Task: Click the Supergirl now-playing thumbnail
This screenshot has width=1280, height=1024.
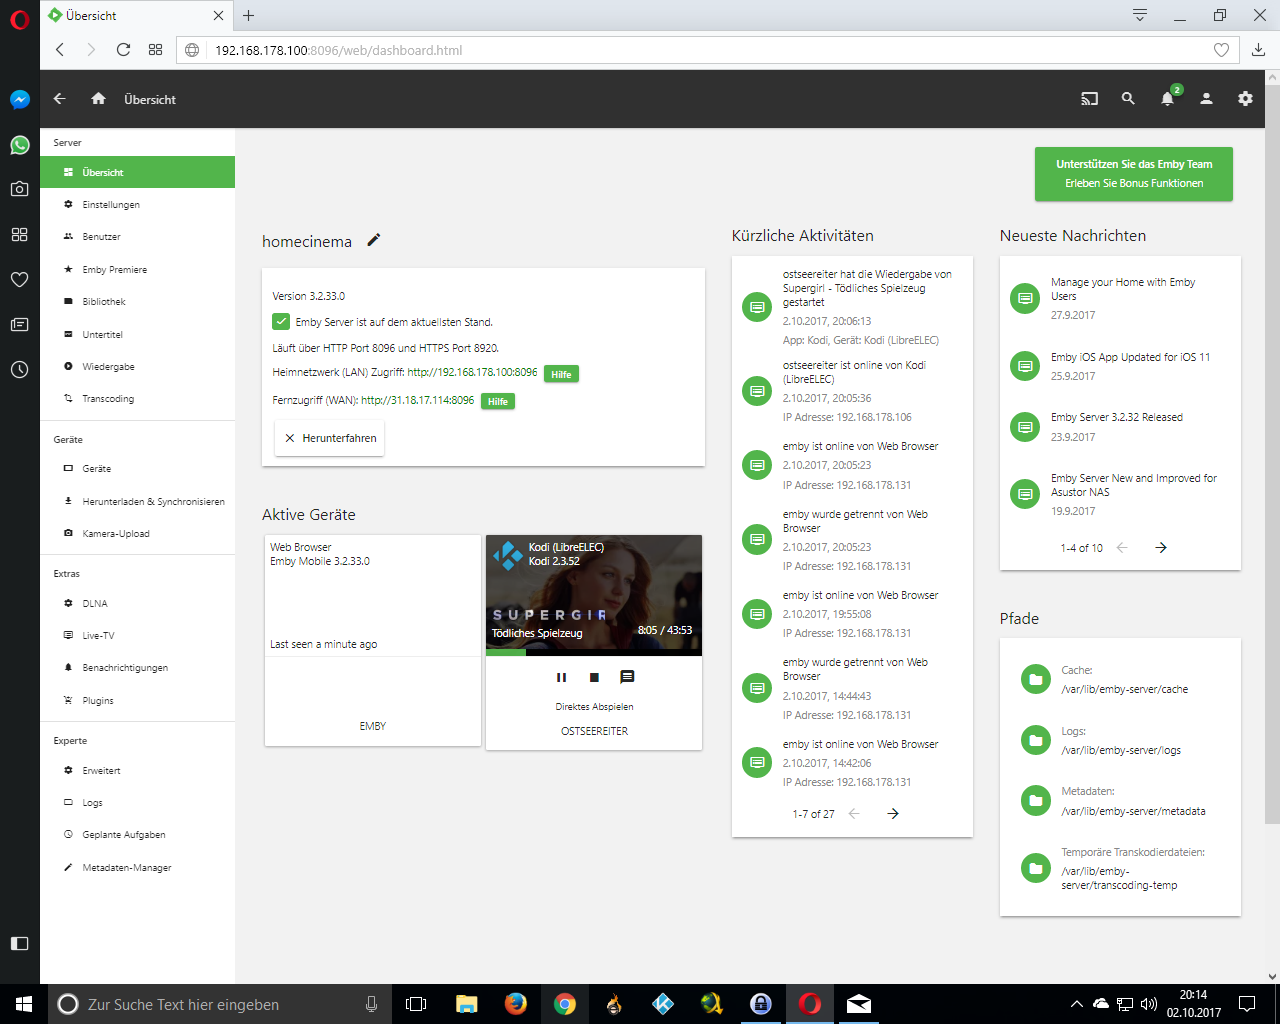Action: 594,593
